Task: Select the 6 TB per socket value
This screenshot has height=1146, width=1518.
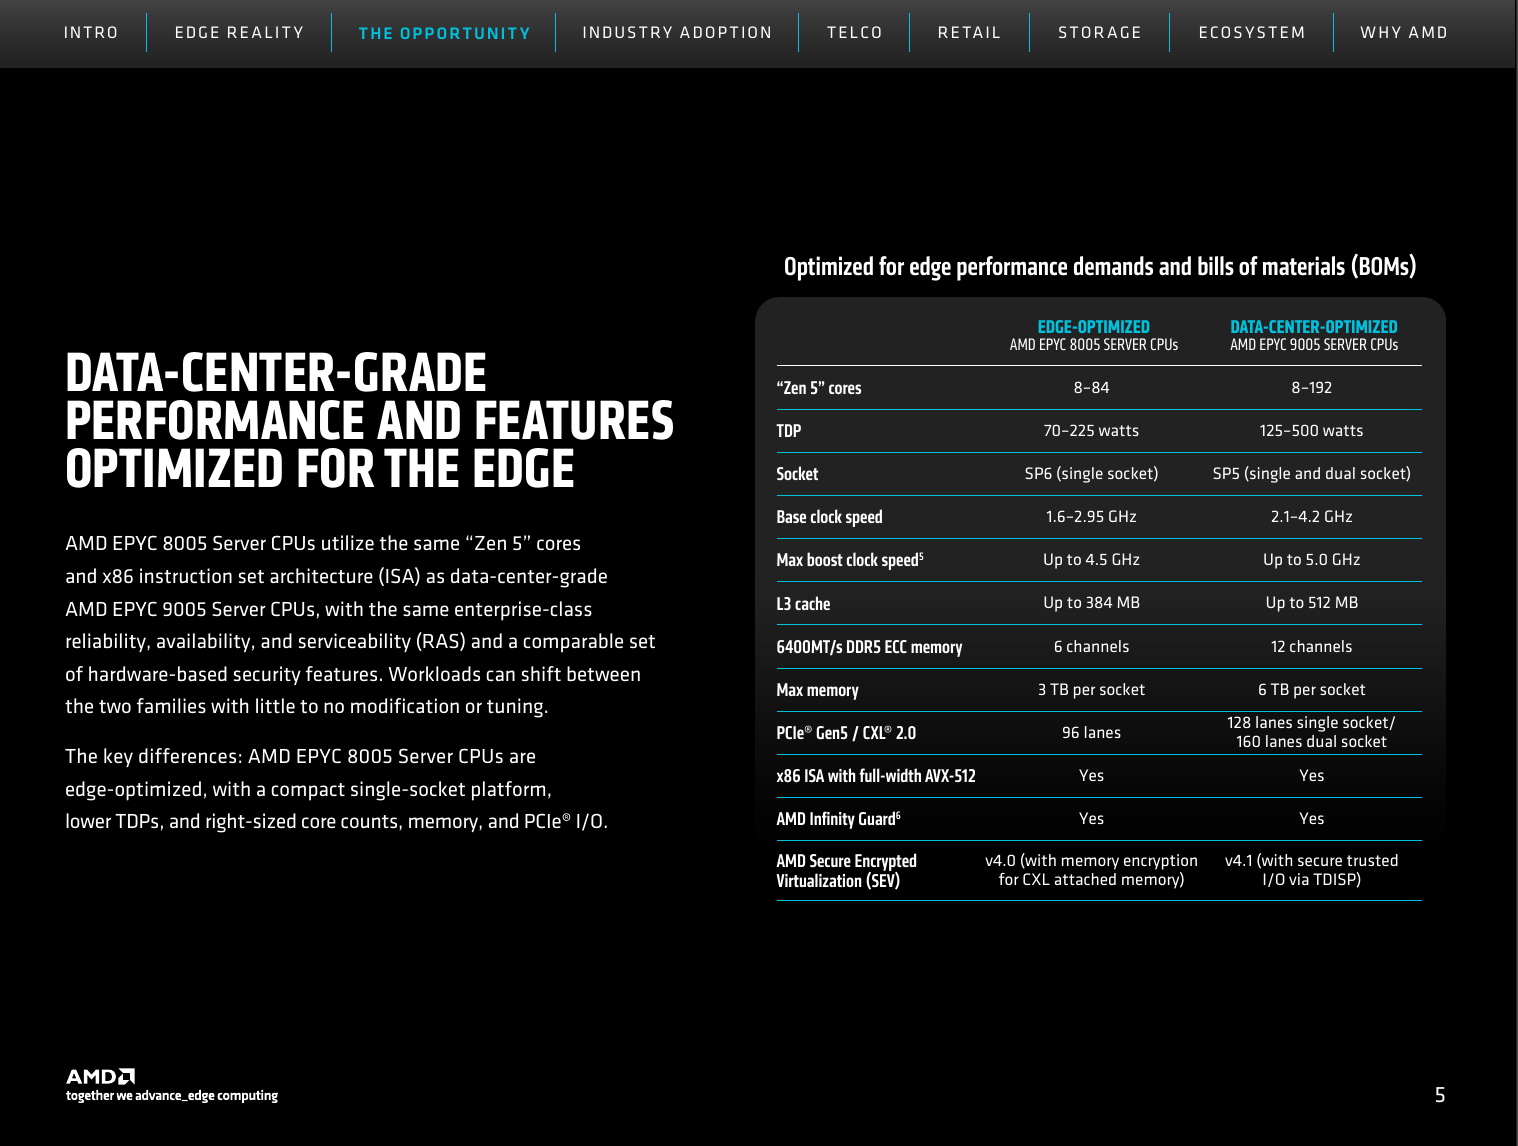Action: click(1311, 690)
